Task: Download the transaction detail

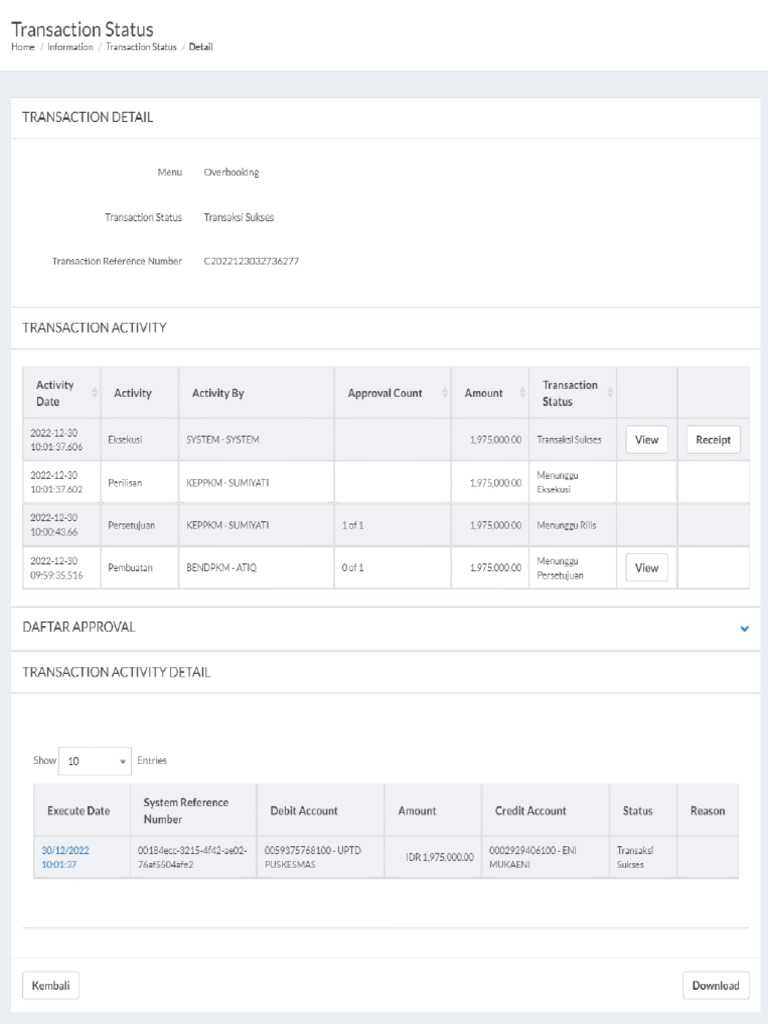Action: pyautogui.click(x=716, y=985)
